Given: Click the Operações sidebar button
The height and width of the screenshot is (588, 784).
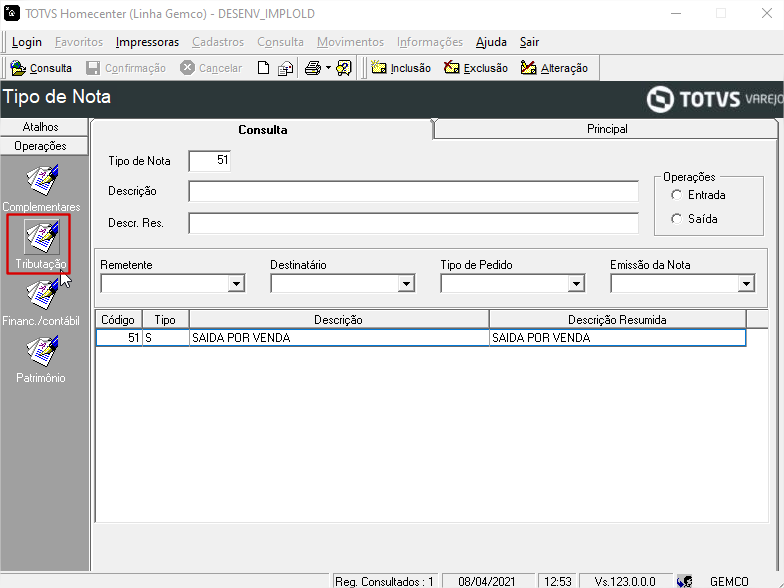Looking at the screenshot, I should [x=44, y=146].
